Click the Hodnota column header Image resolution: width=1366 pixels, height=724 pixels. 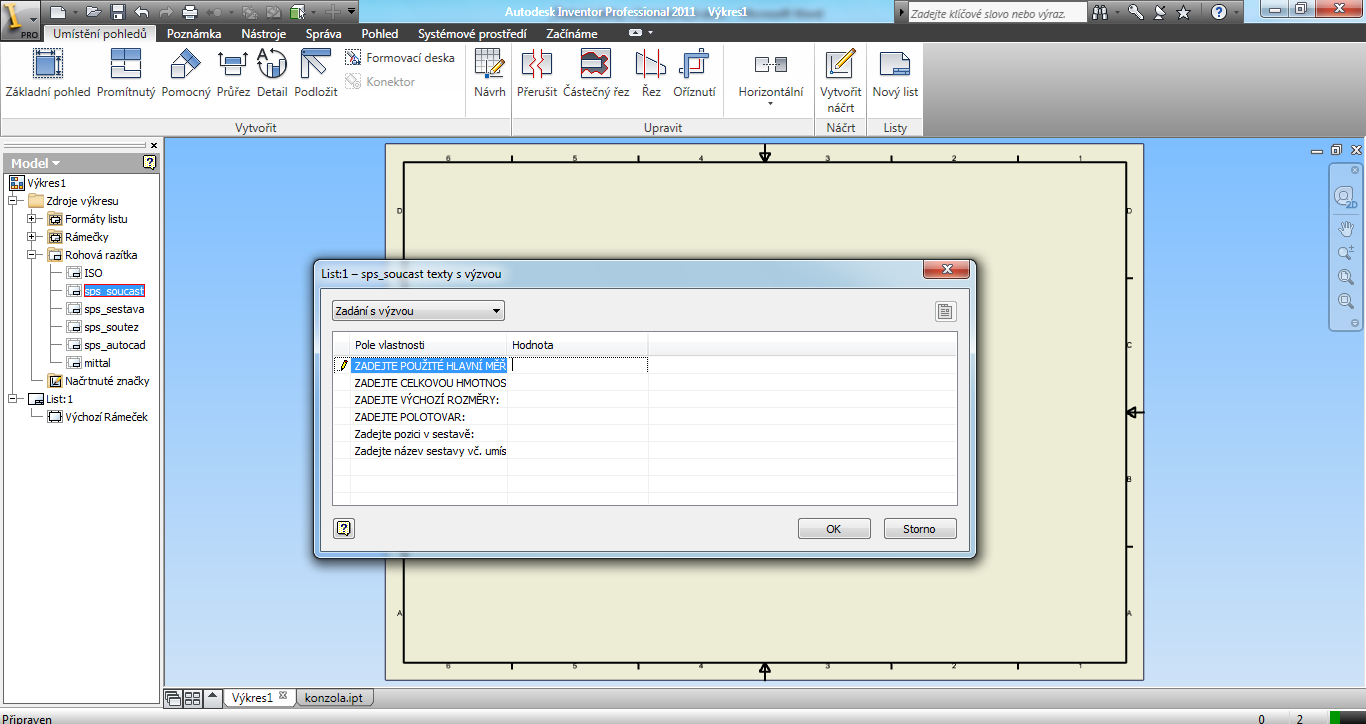point(578,345)
